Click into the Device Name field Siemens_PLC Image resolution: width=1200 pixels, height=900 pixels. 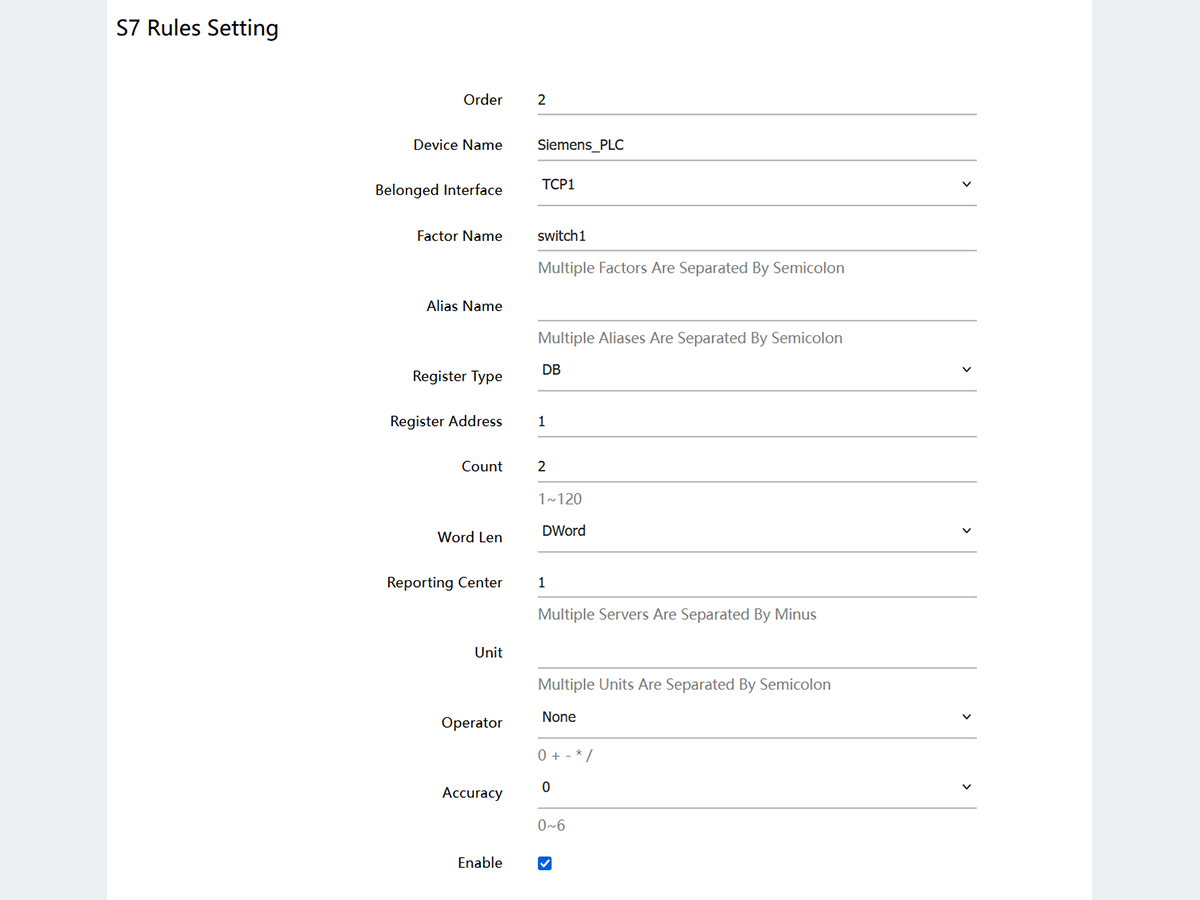point(757,145)
